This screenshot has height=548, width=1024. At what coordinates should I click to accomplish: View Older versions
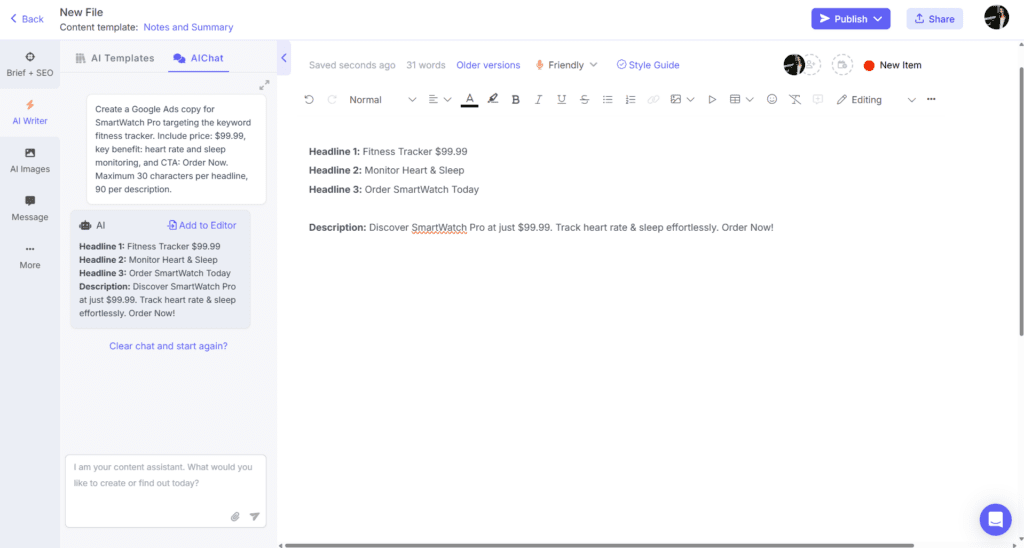[x=488, y=65]
